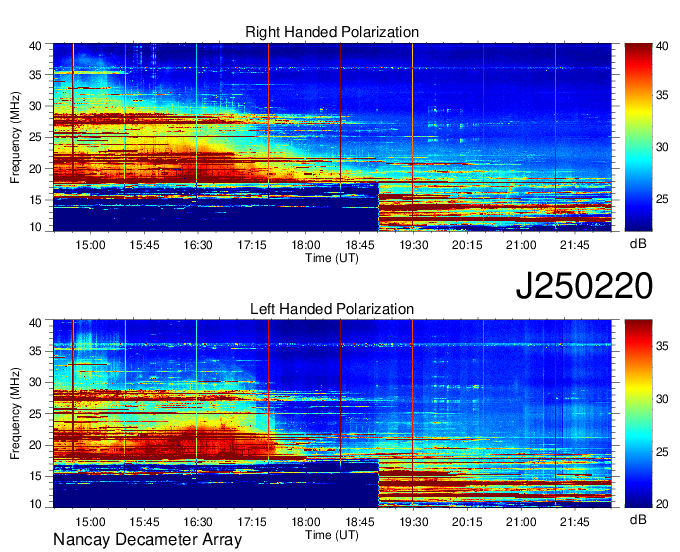Click the 18:45 time tick of the Right Handed plot
The height and width of the screenshot is (552, 680).
click(360, 245)
